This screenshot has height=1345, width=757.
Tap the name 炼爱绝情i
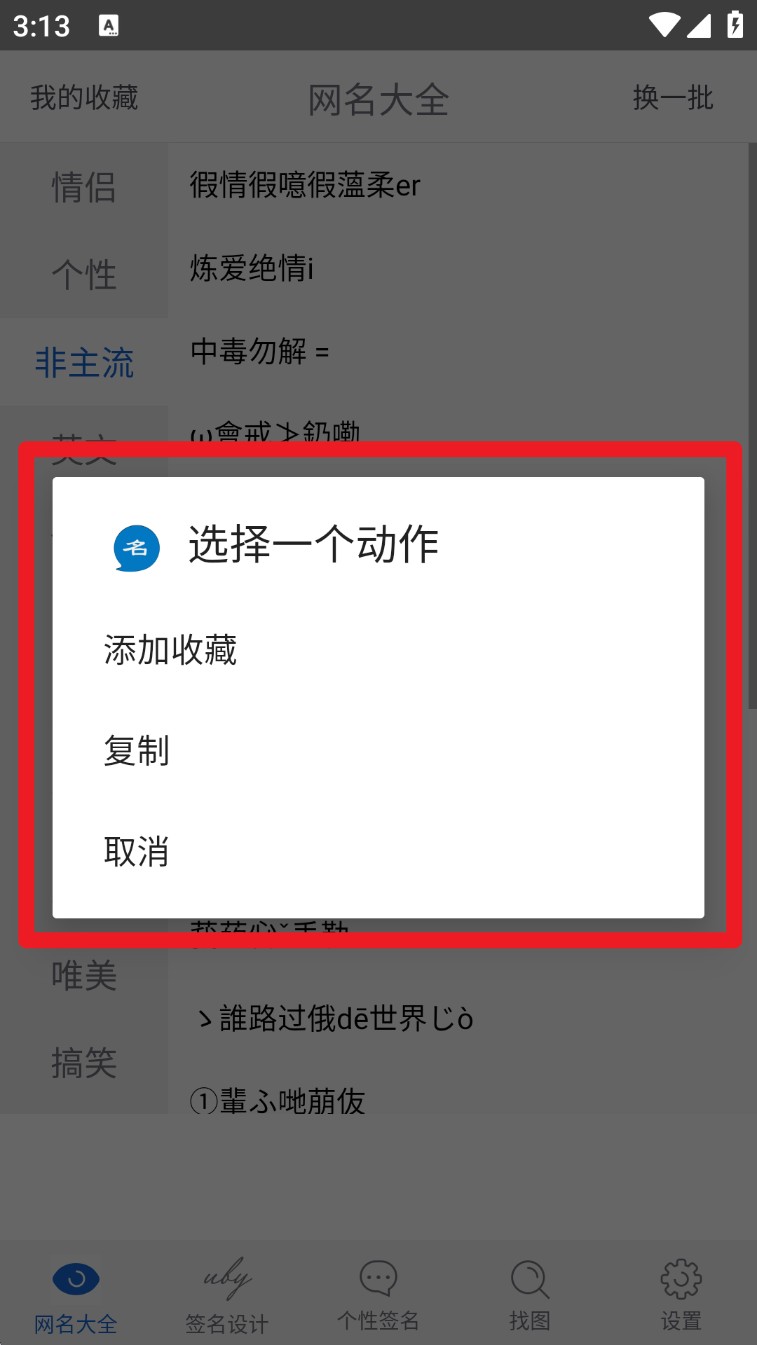[x=251, y=268]
